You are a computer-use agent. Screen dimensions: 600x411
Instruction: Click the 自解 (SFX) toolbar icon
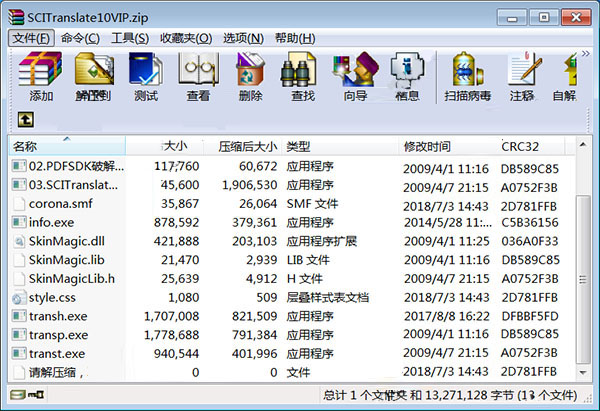coord(570,69)
